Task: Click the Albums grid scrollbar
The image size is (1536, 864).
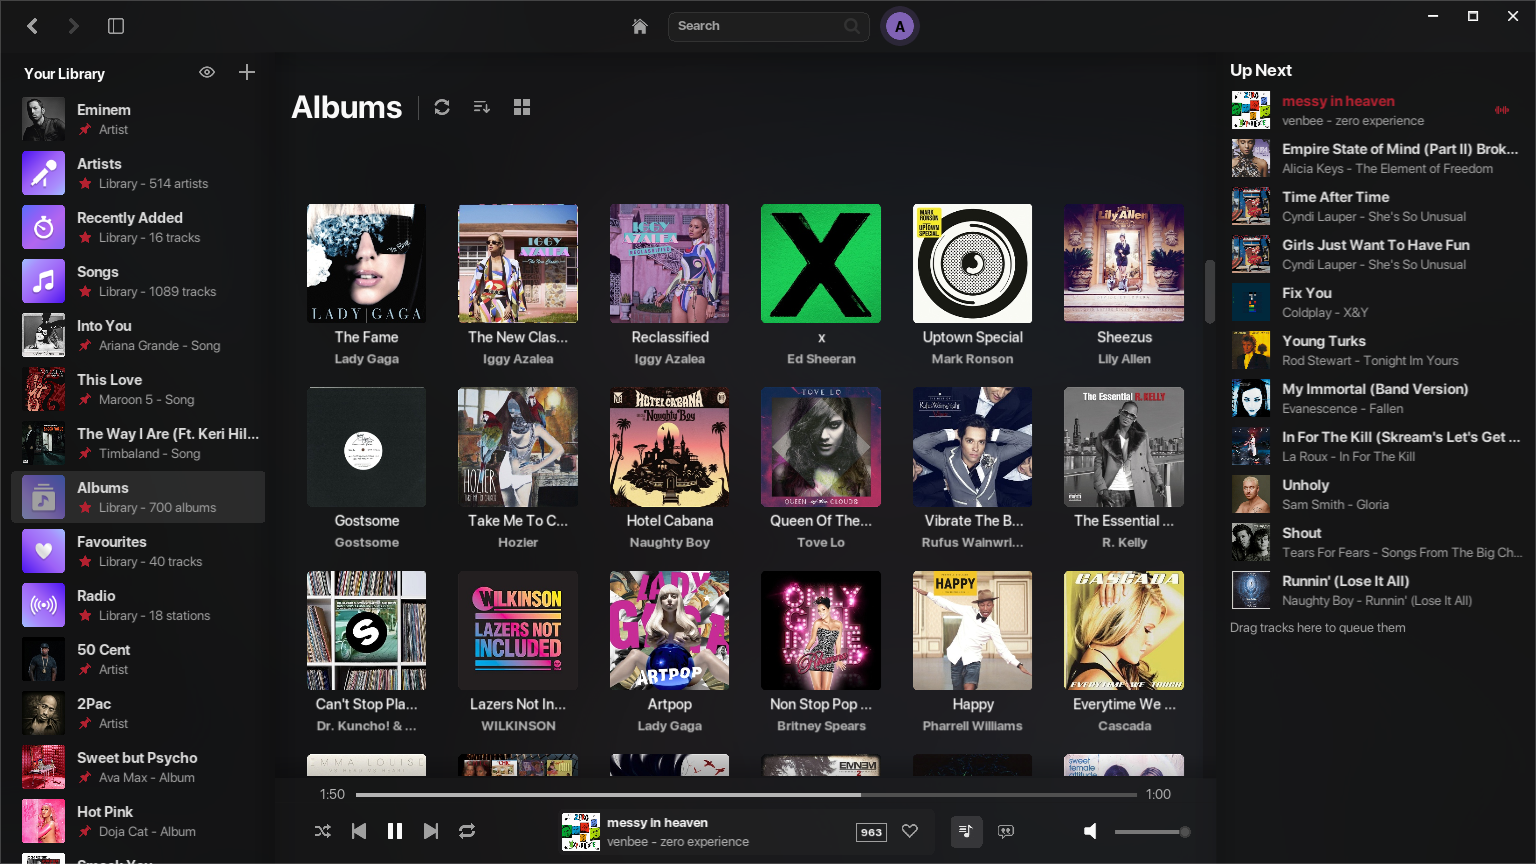Action: (1209, 291)
